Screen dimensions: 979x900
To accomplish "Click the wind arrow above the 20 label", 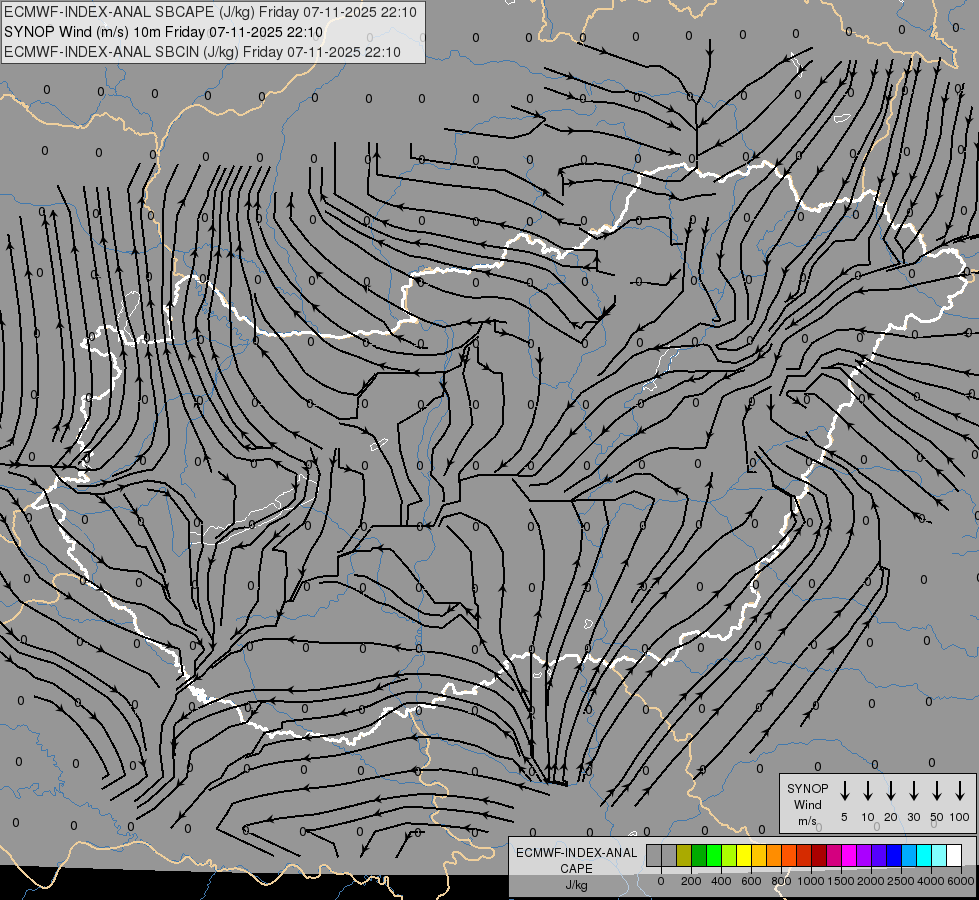I will pos(891,791).
